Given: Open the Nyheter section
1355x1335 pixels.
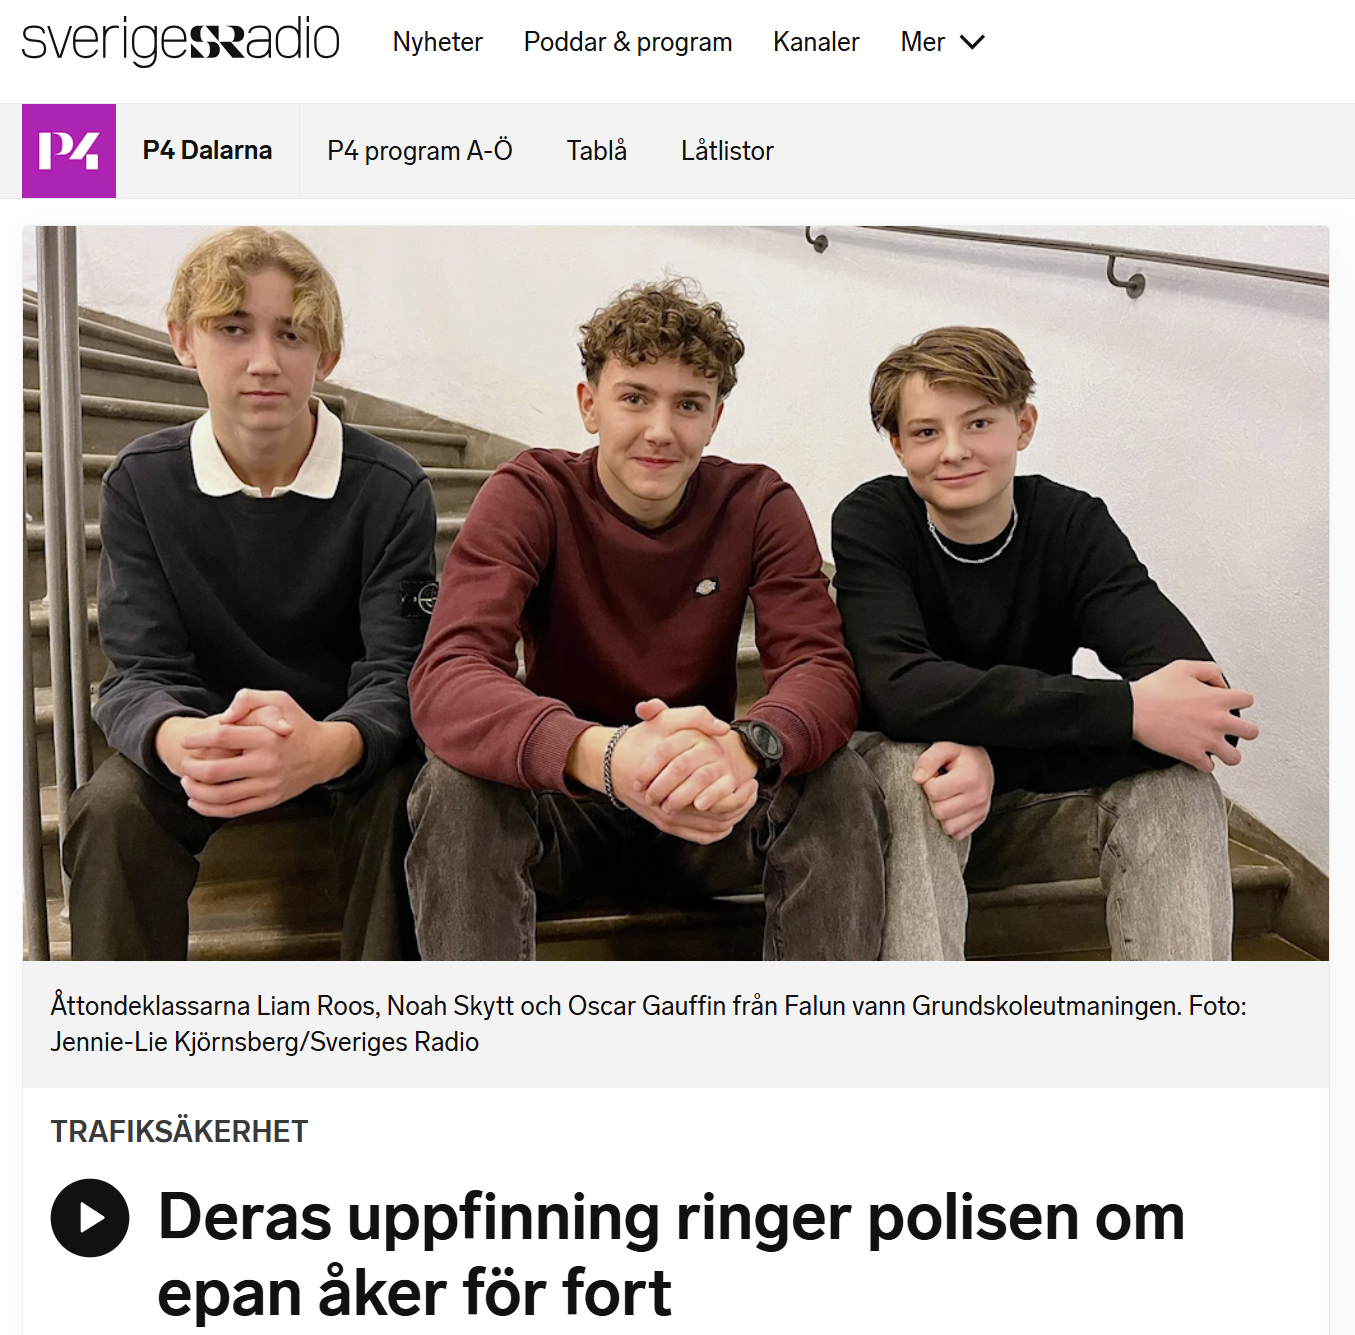Looking at the screenshot, I should pyautogui.click(x=437, y=42).
